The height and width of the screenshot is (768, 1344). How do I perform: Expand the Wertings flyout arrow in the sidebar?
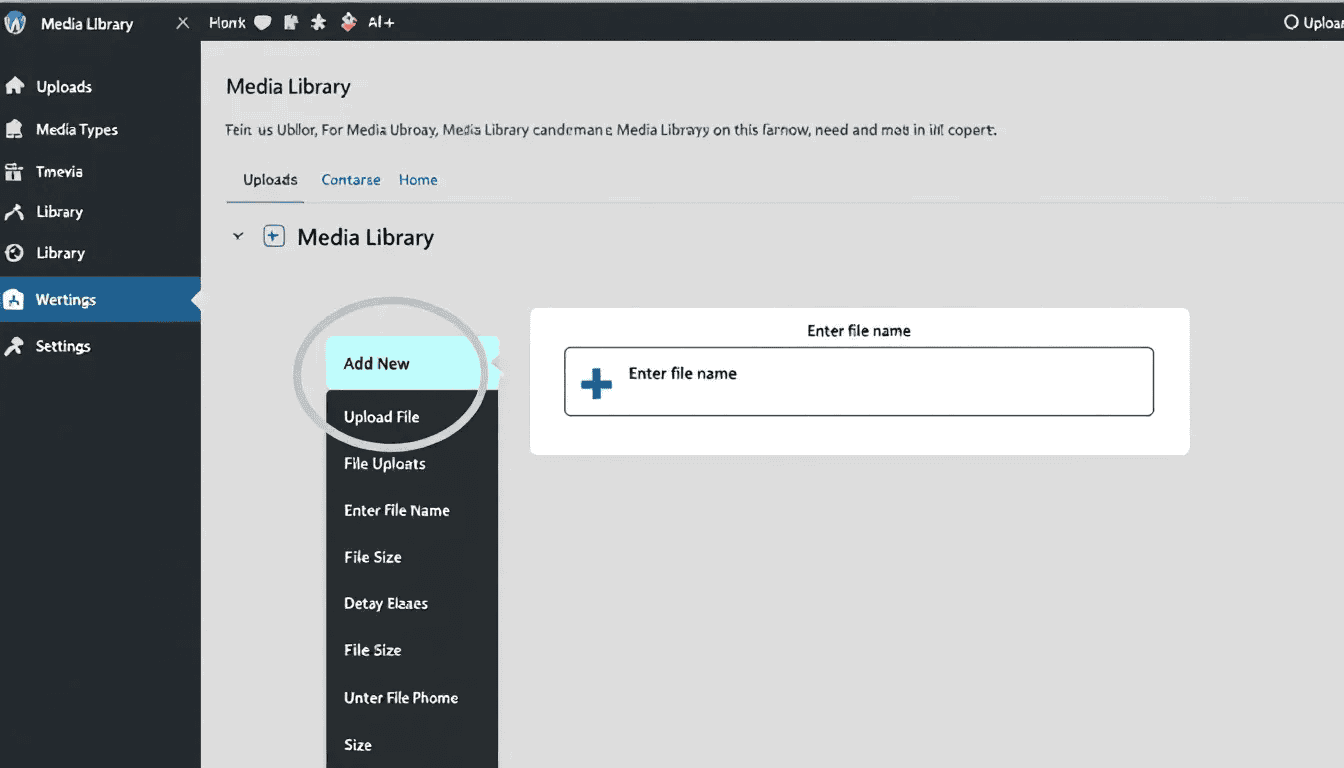(x=197, y=299)
